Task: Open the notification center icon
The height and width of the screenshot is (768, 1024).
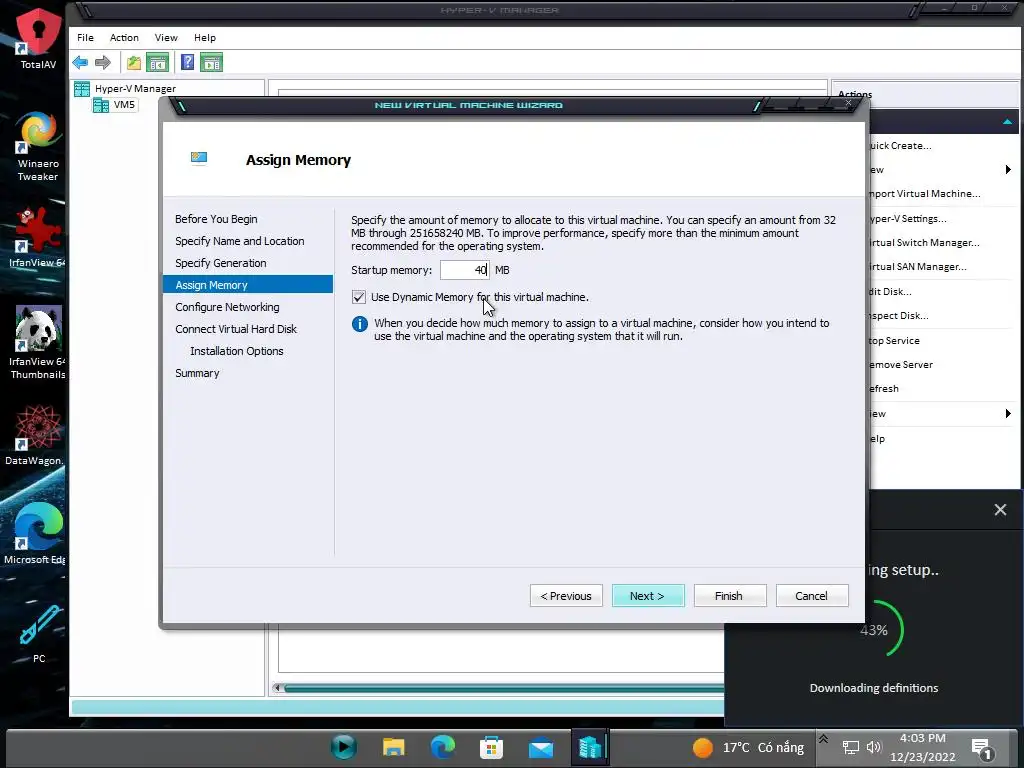Action: point(982,748)
